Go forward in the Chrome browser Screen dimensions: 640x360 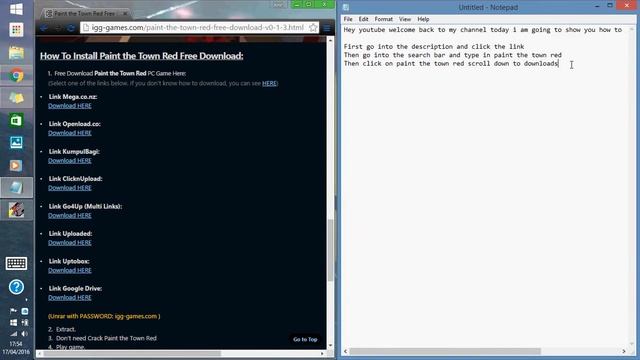pyautogui.click(x=58, y=28)
